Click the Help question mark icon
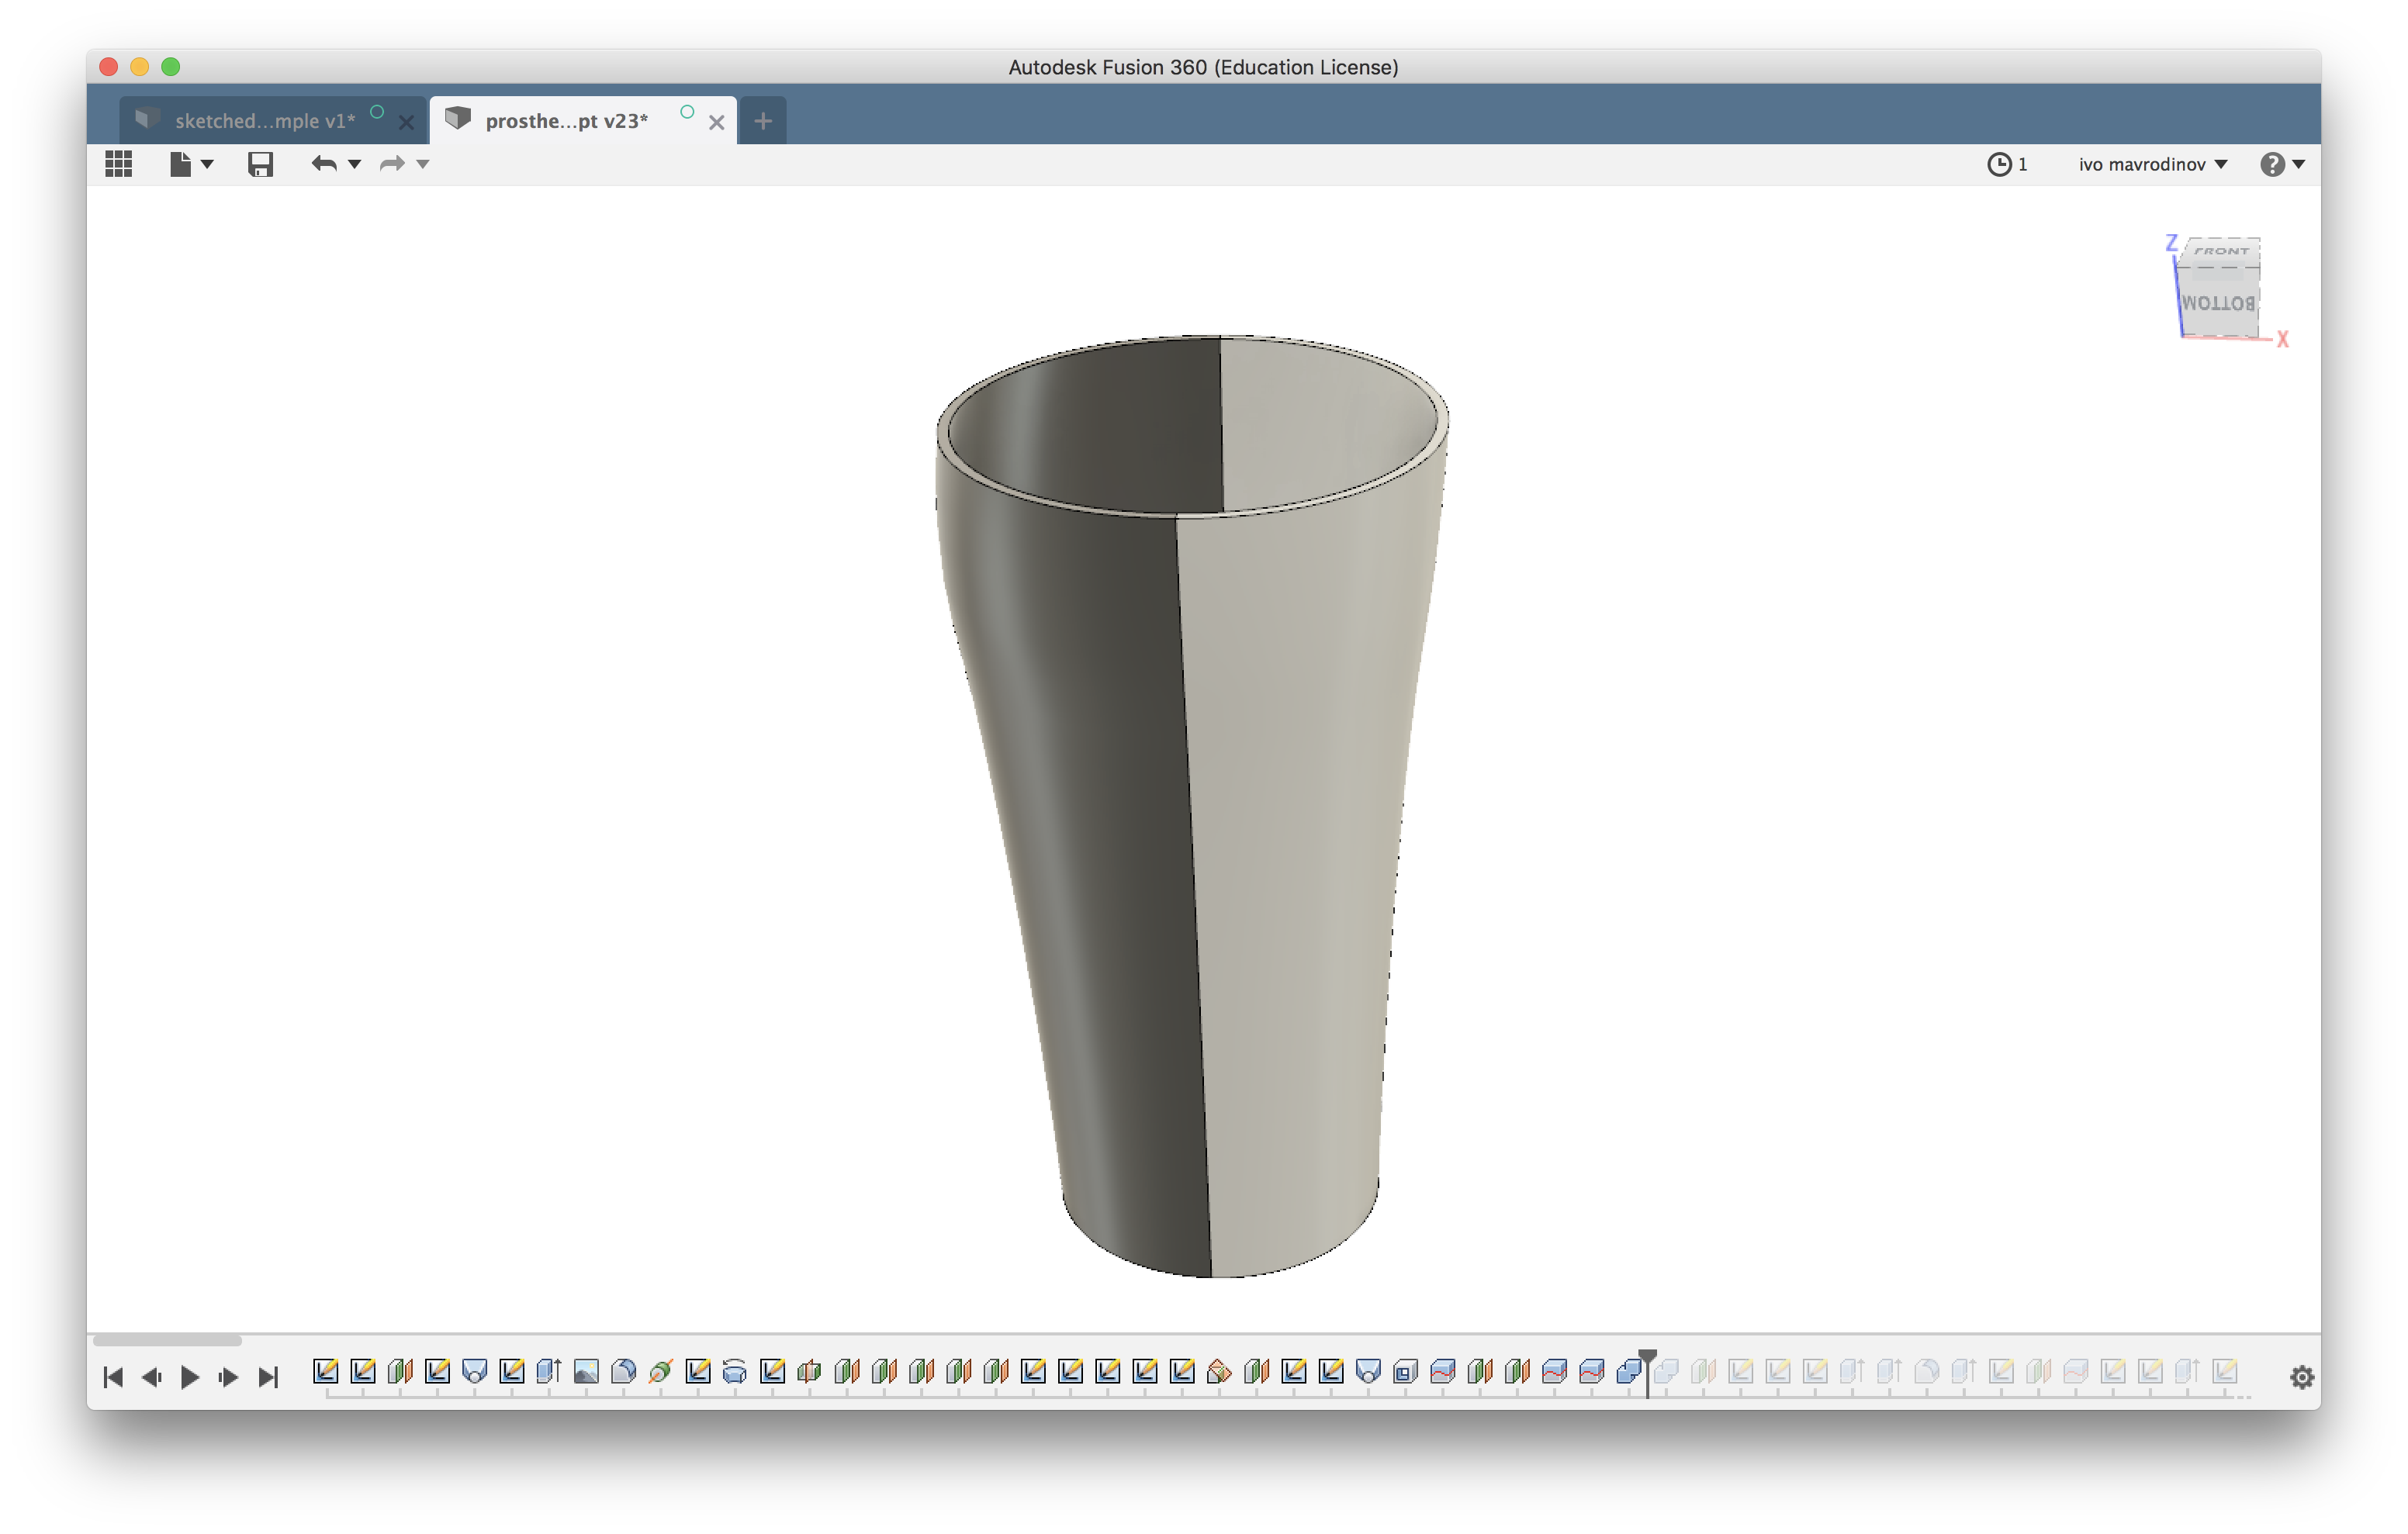The width and height of the screenshot is (2408, 1534). 2272,164
